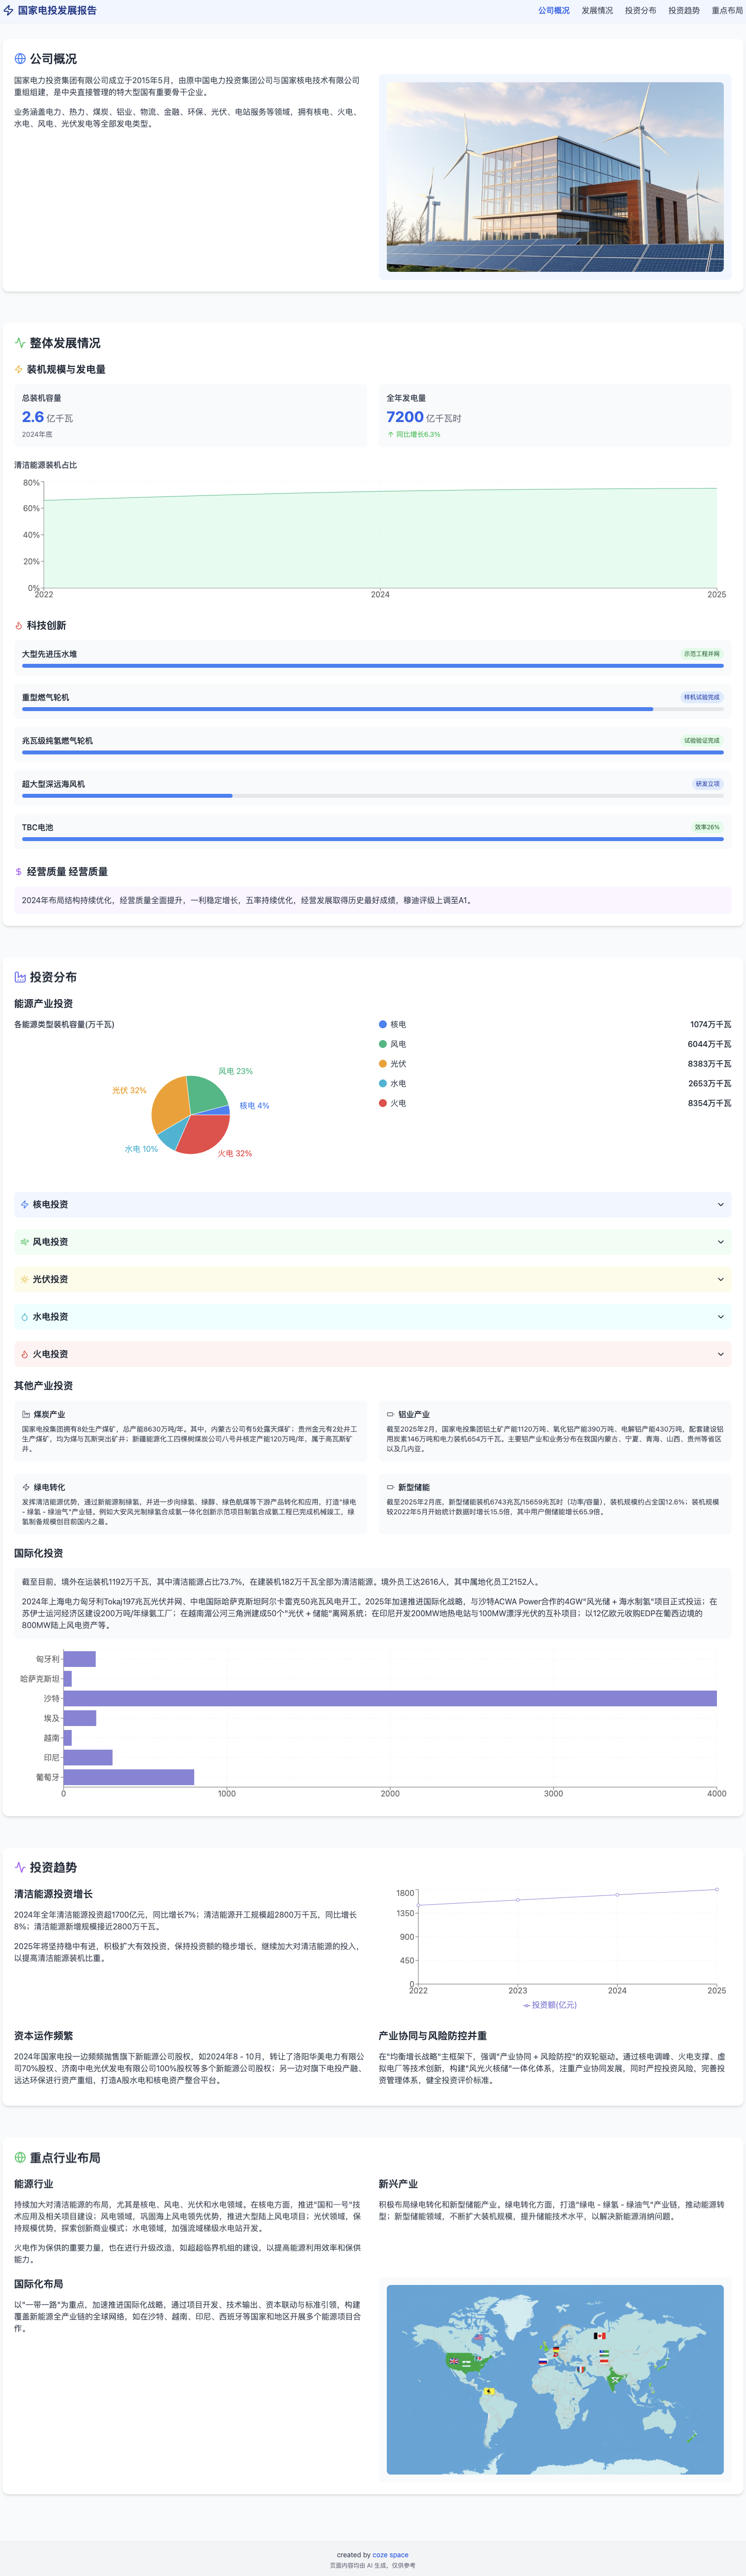Click the flame icon in the 火电投资 row

point(25,1354)
